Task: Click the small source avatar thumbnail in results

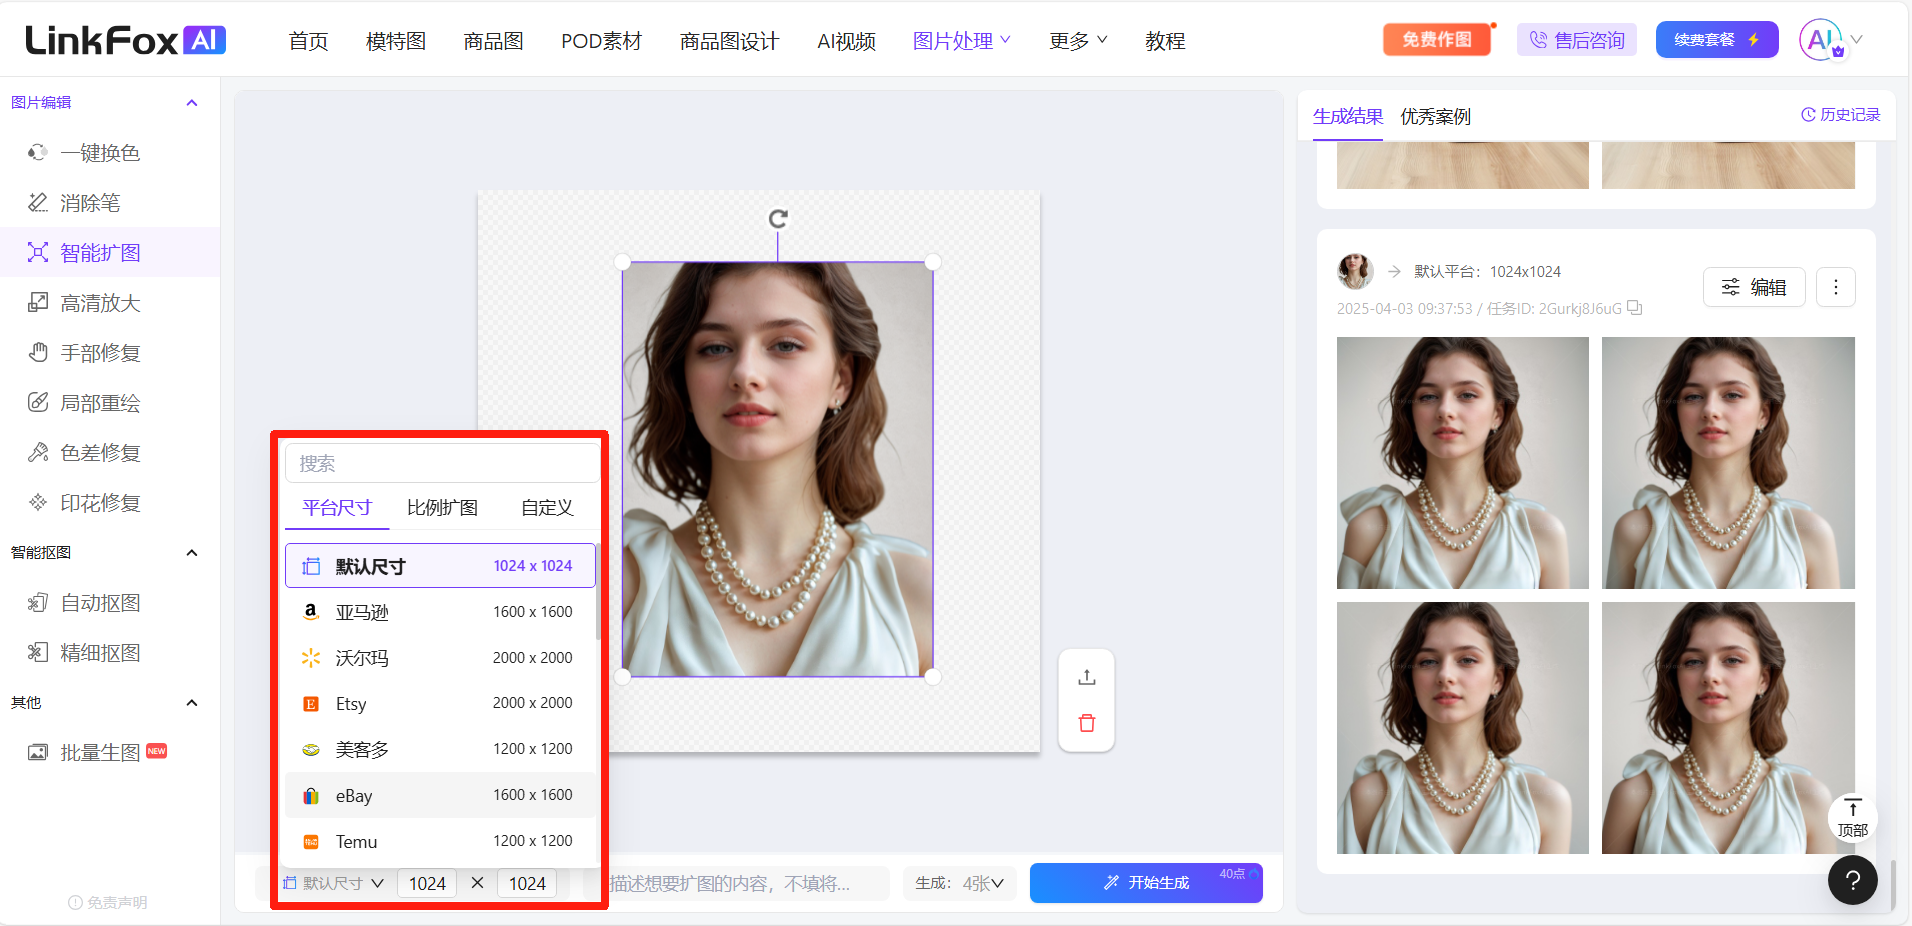Action: click(x=1355, y=271)
